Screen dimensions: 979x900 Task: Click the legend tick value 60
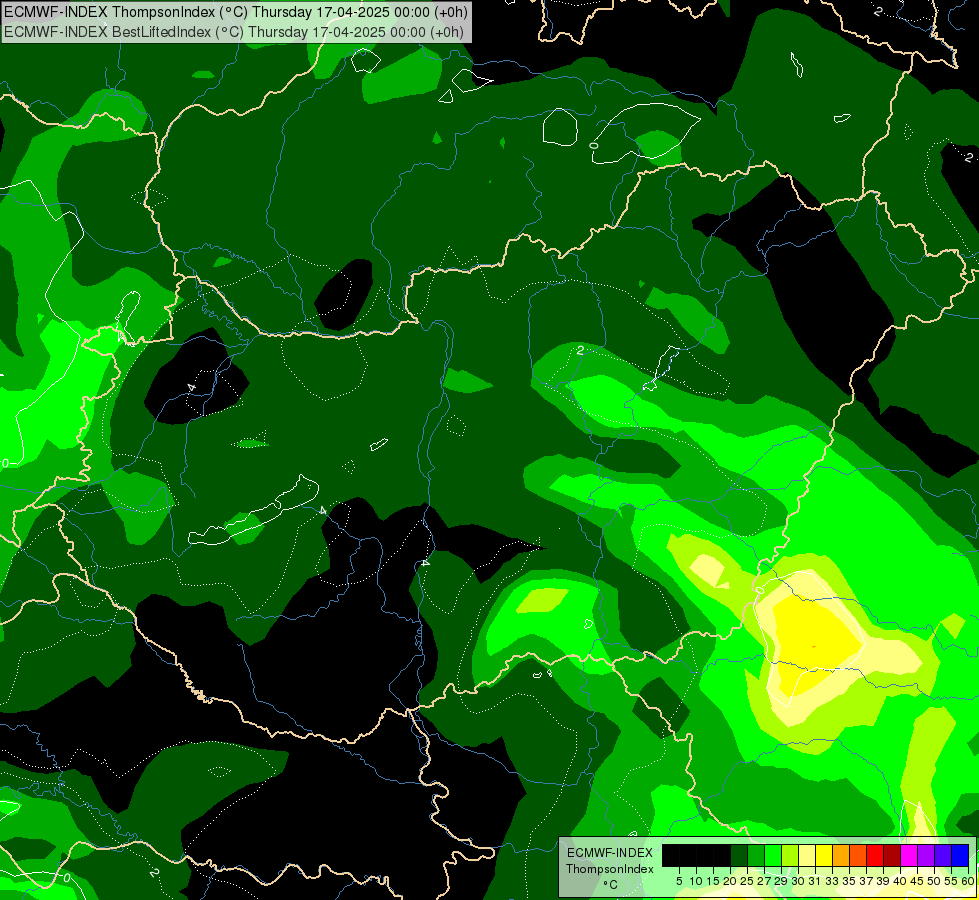coord(968,881)
